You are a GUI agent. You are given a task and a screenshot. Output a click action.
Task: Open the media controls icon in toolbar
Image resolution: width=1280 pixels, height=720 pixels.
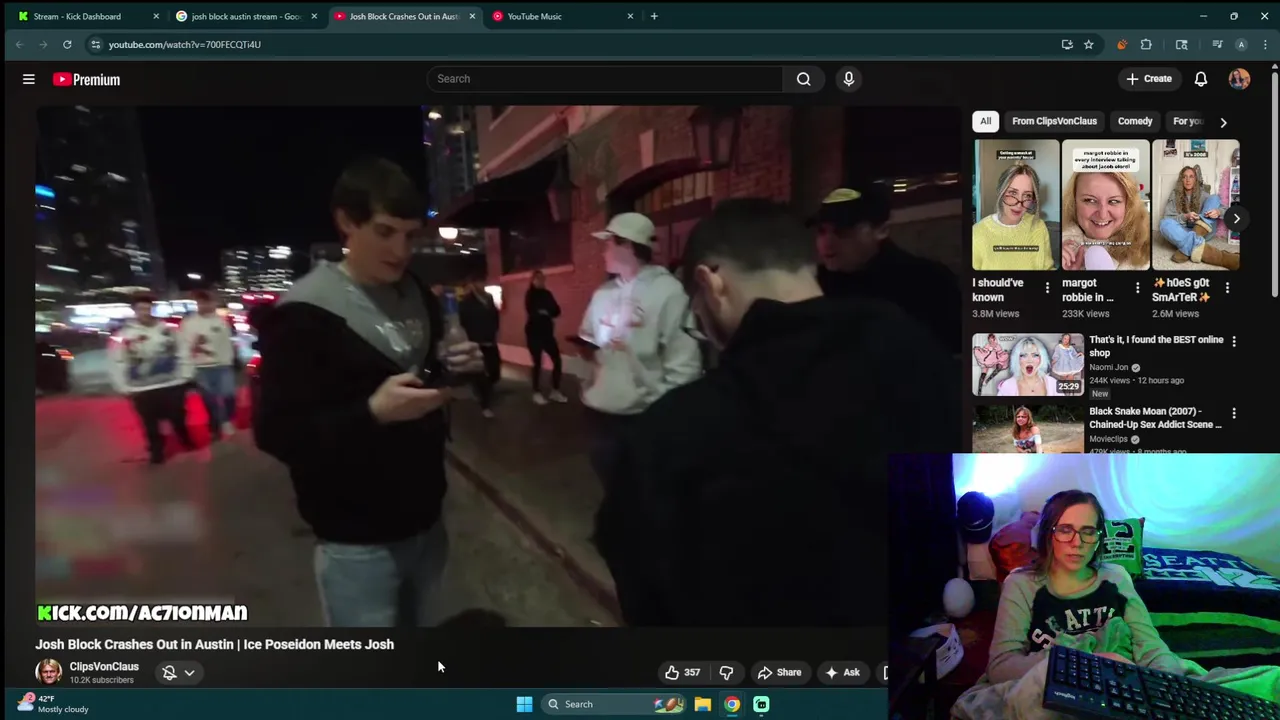click(x=1217, y=44)
